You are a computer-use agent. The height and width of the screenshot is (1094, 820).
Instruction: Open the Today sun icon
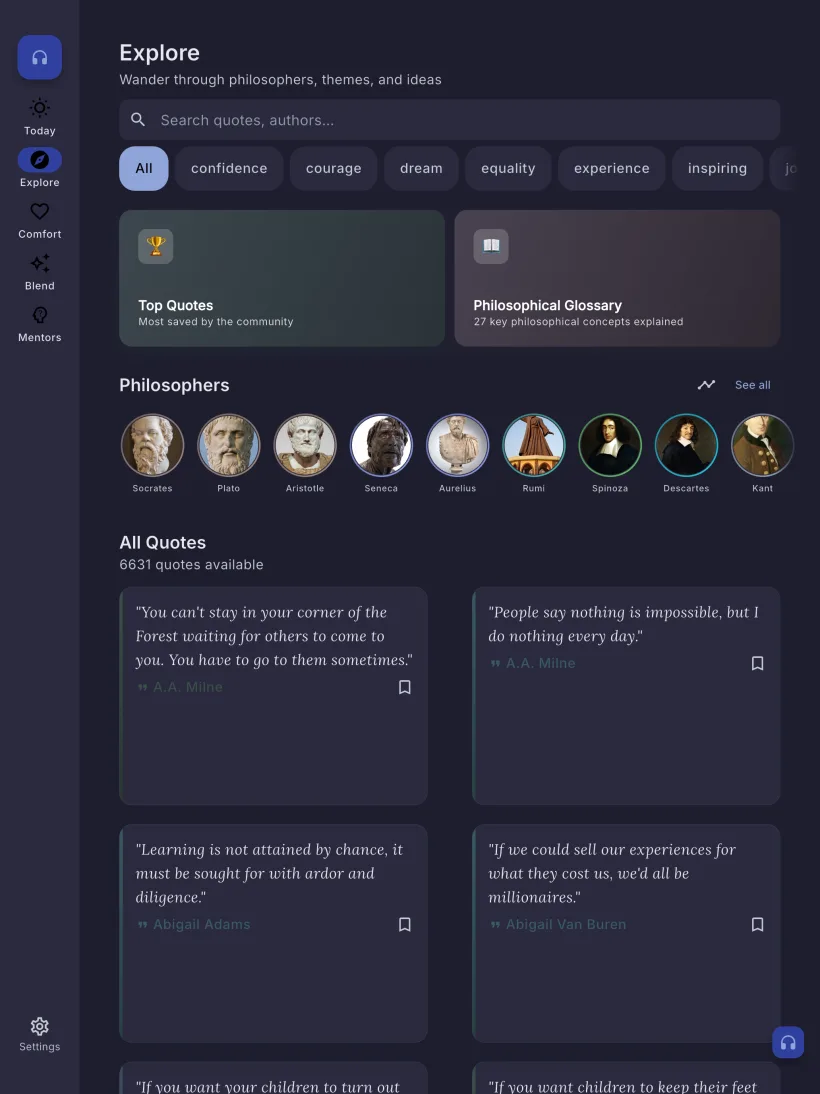pyautogui.click(x=40, y=108)
